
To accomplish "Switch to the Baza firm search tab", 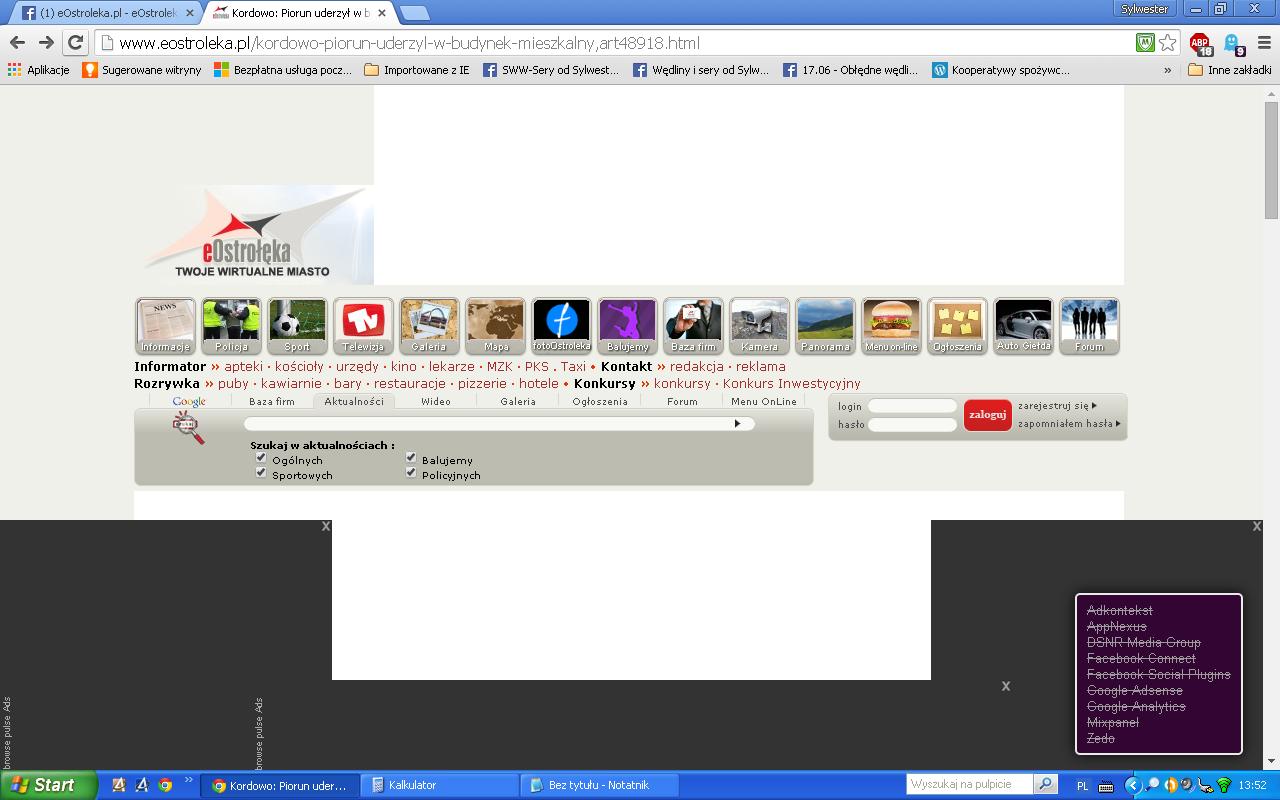I will click(x=272, y=401).
